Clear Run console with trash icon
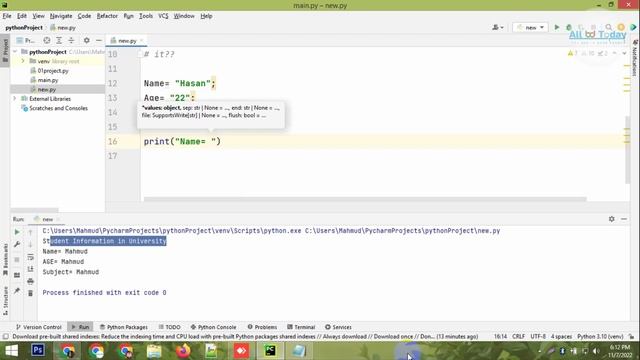 click(31, 293)
